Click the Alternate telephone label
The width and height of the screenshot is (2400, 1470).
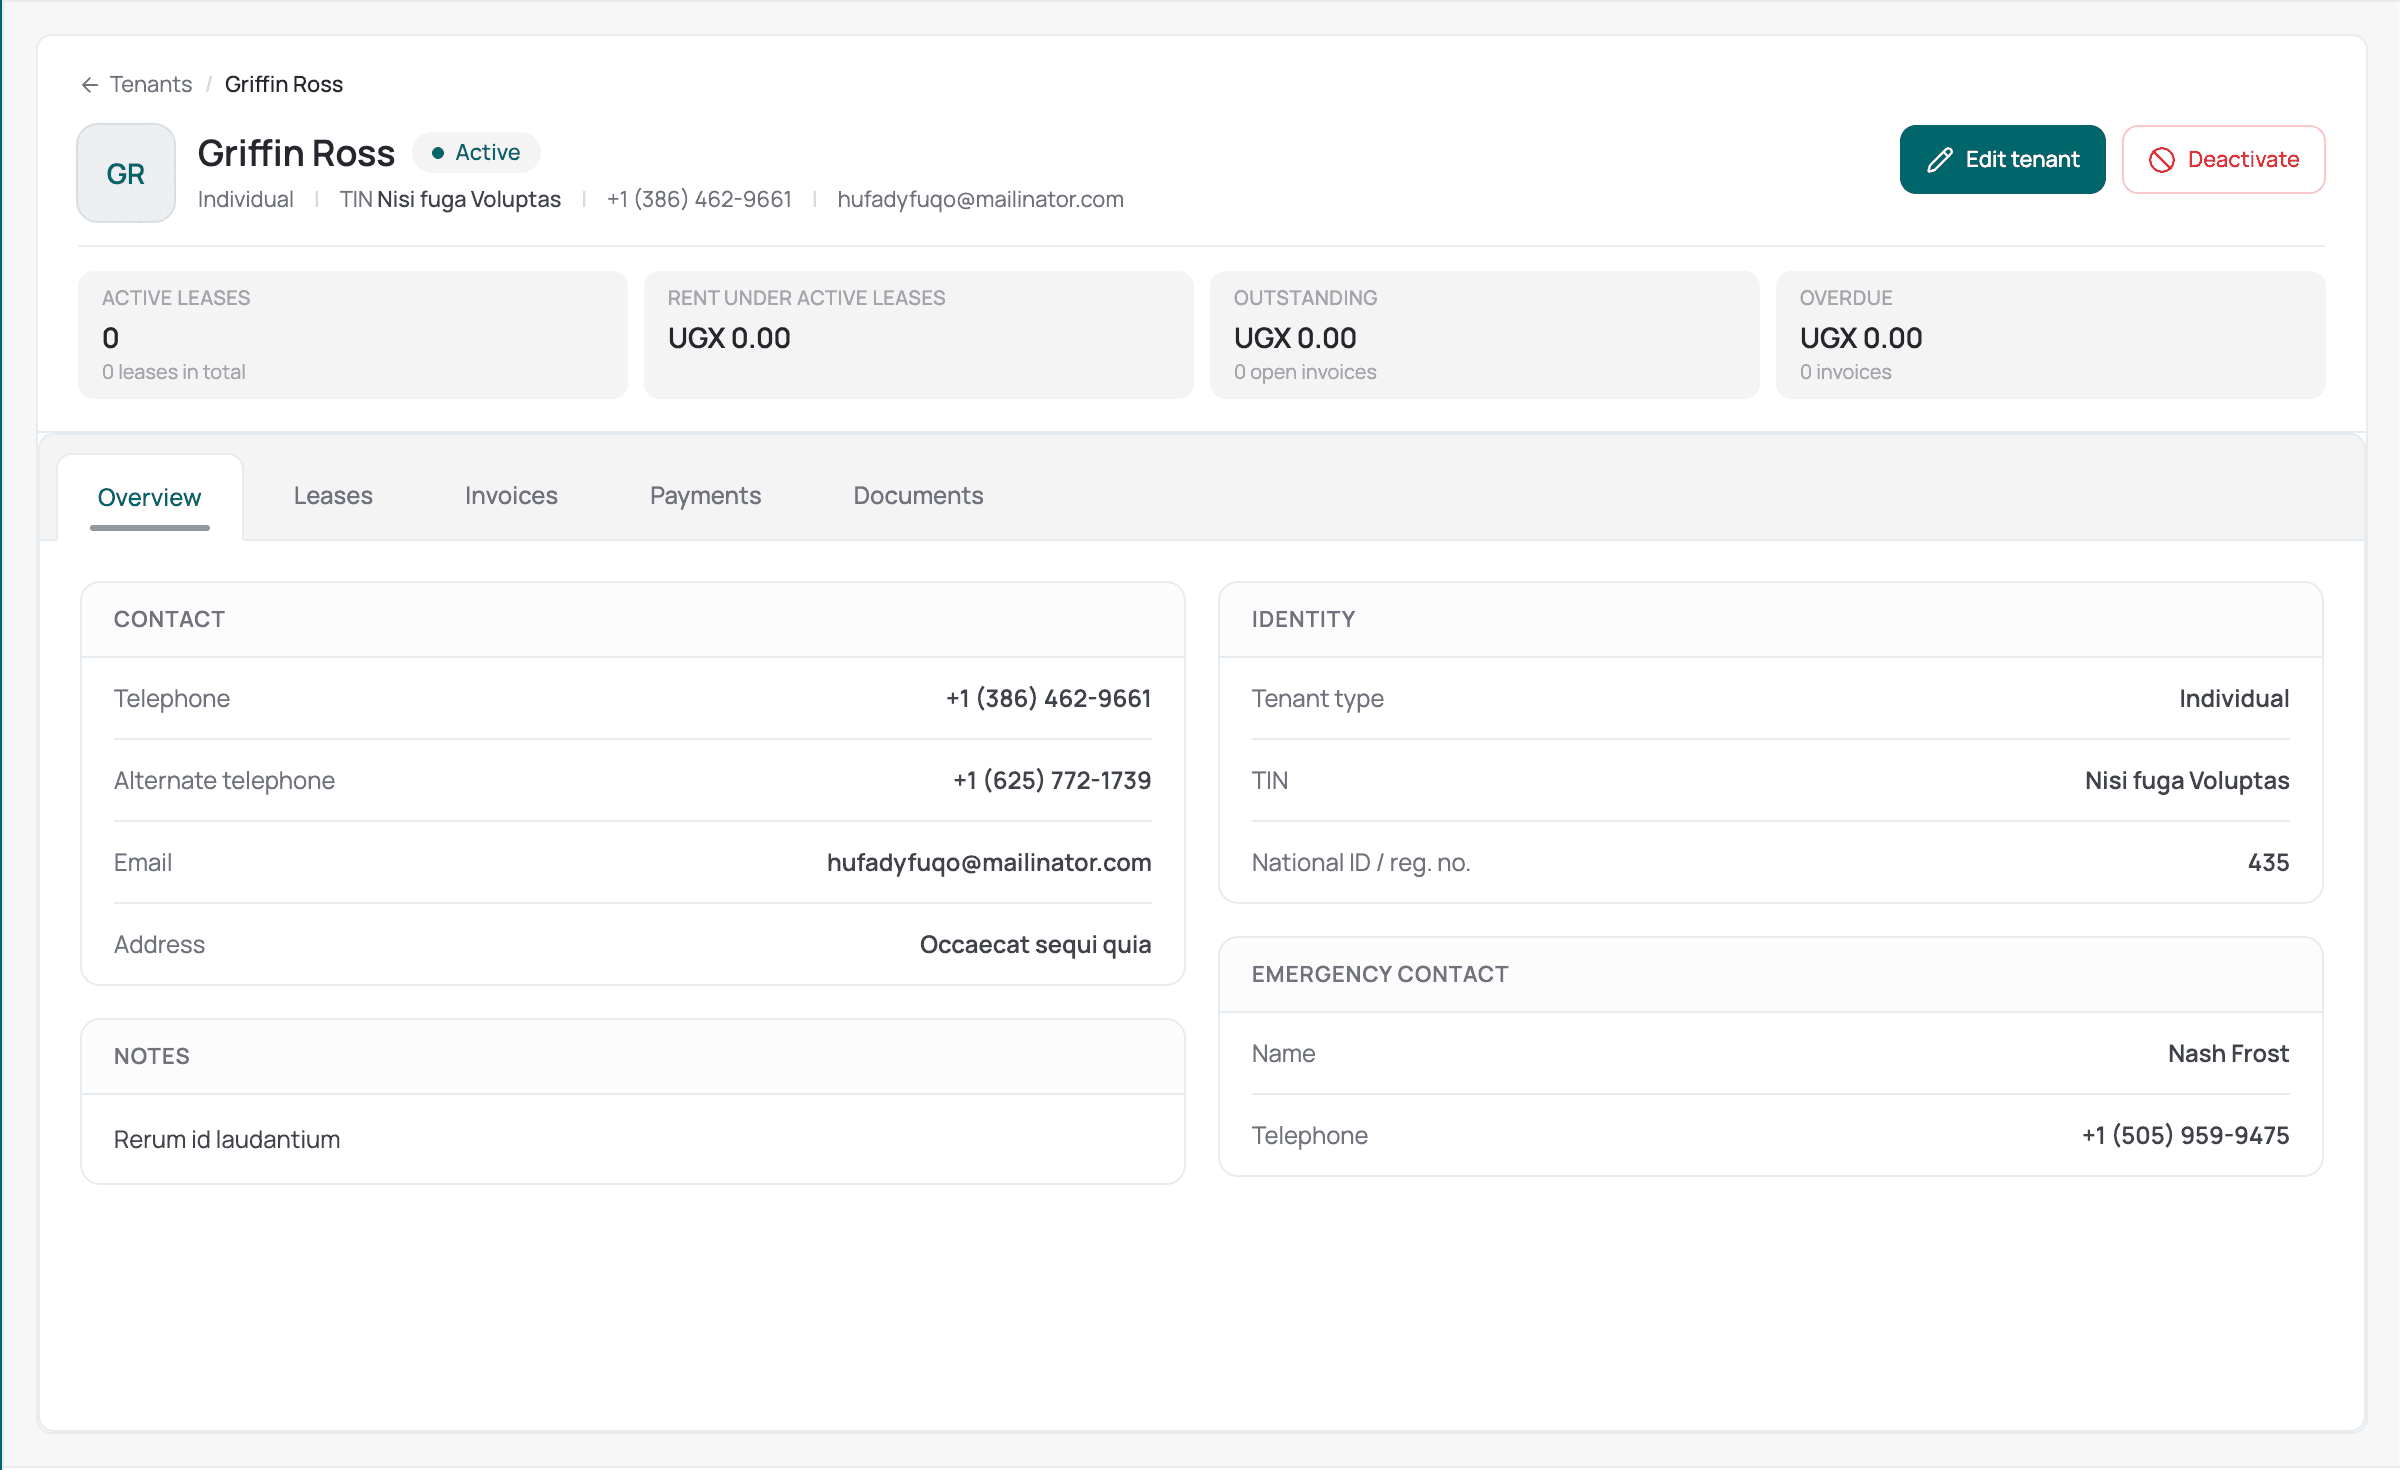pos(224,780)
